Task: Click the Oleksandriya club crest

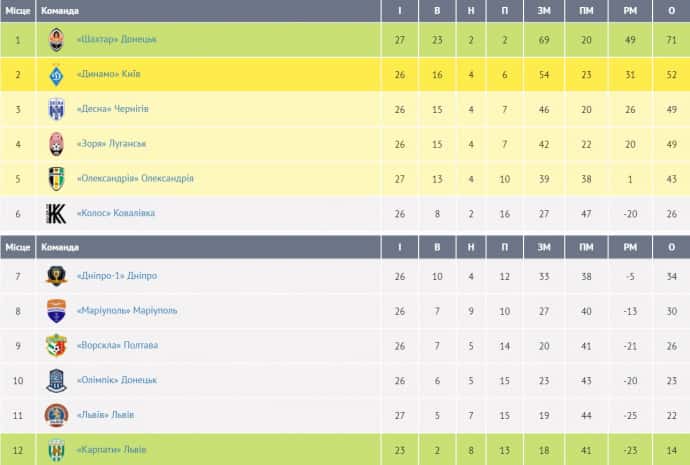Action: 57,179
